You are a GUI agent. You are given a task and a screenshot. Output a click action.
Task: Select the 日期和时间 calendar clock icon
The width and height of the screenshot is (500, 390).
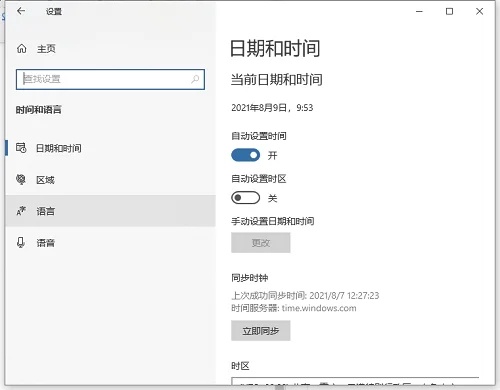click(x=21, y=148)
